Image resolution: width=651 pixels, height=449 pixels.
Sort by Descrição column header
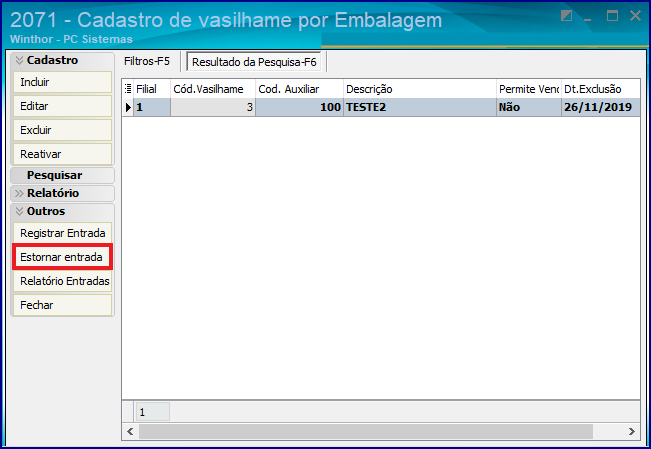point(420,89)
